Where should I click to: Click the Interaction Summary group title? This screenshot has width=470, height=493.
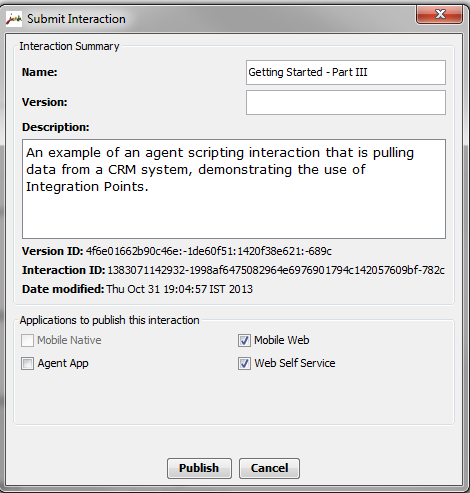69,46
